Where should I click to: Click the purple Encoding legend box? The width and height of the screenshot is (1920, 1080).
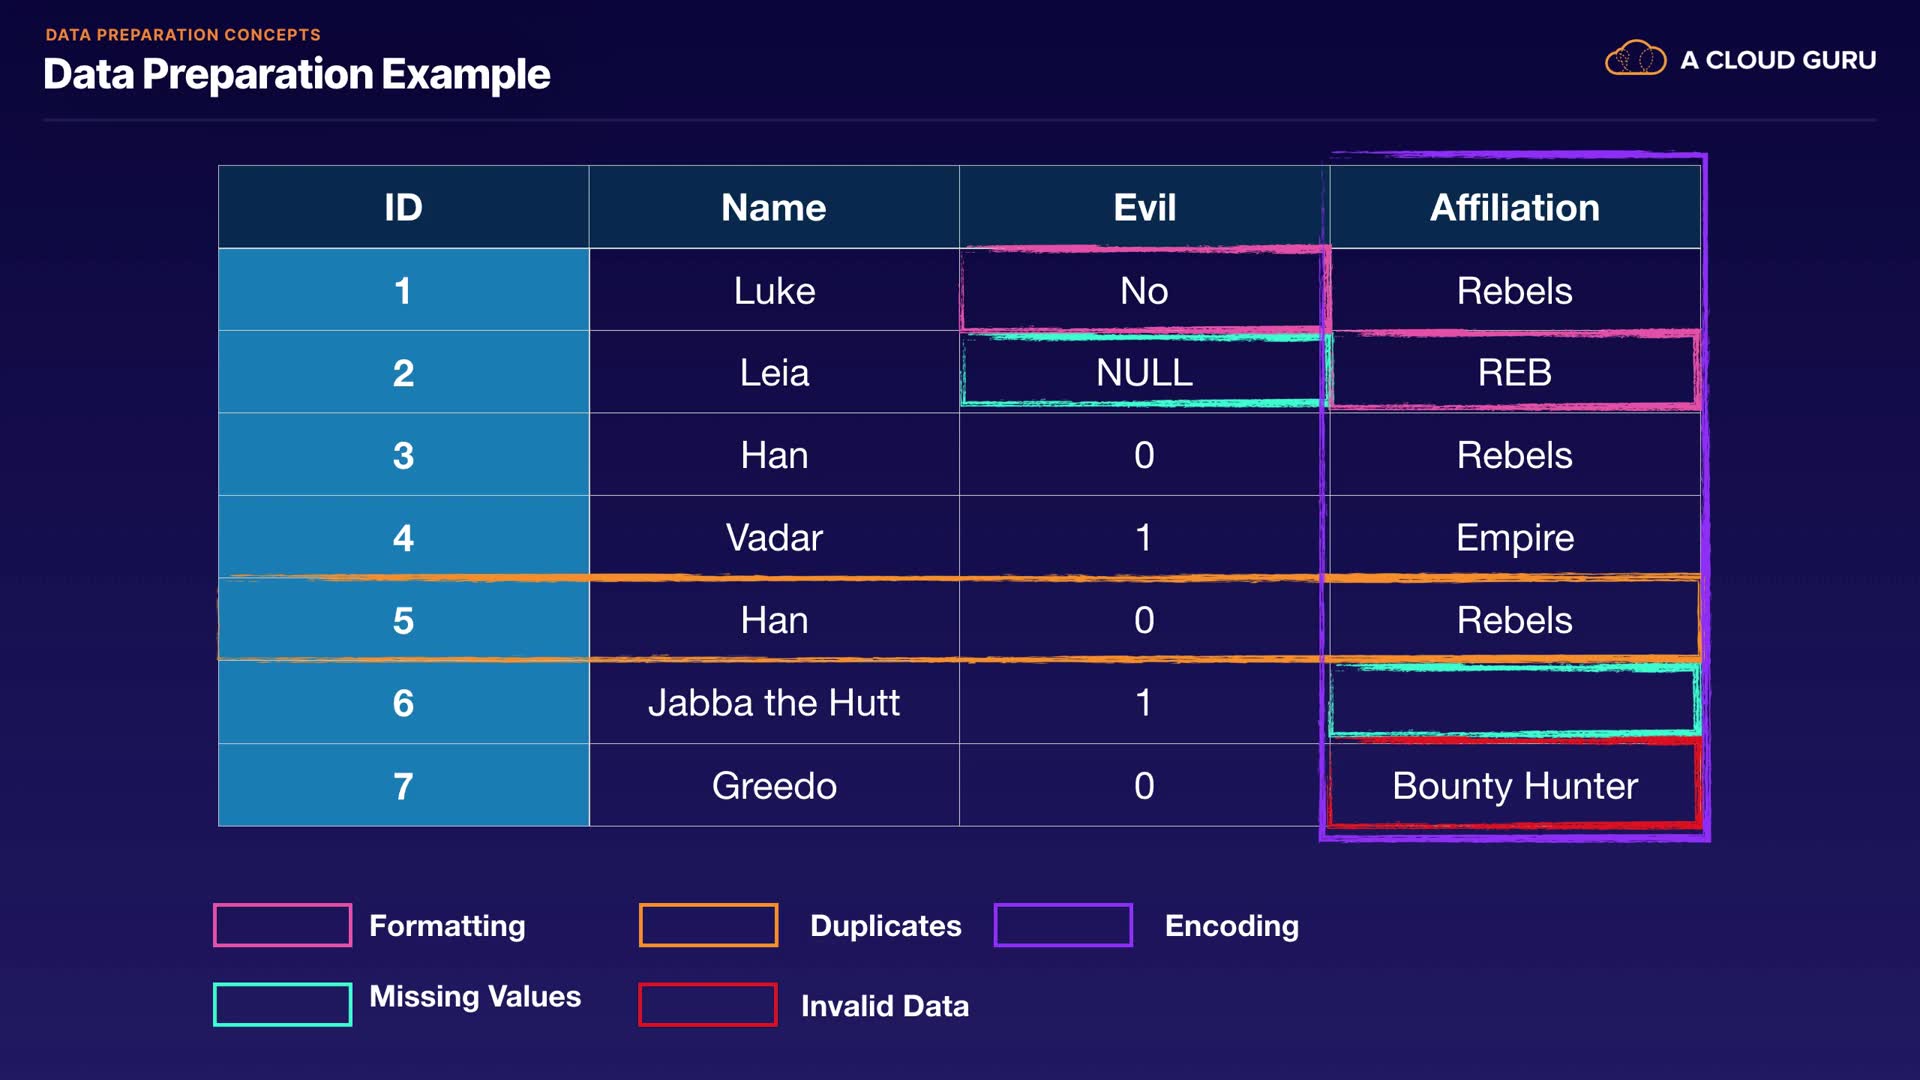pyautogui.click(x=1063, y=925)
